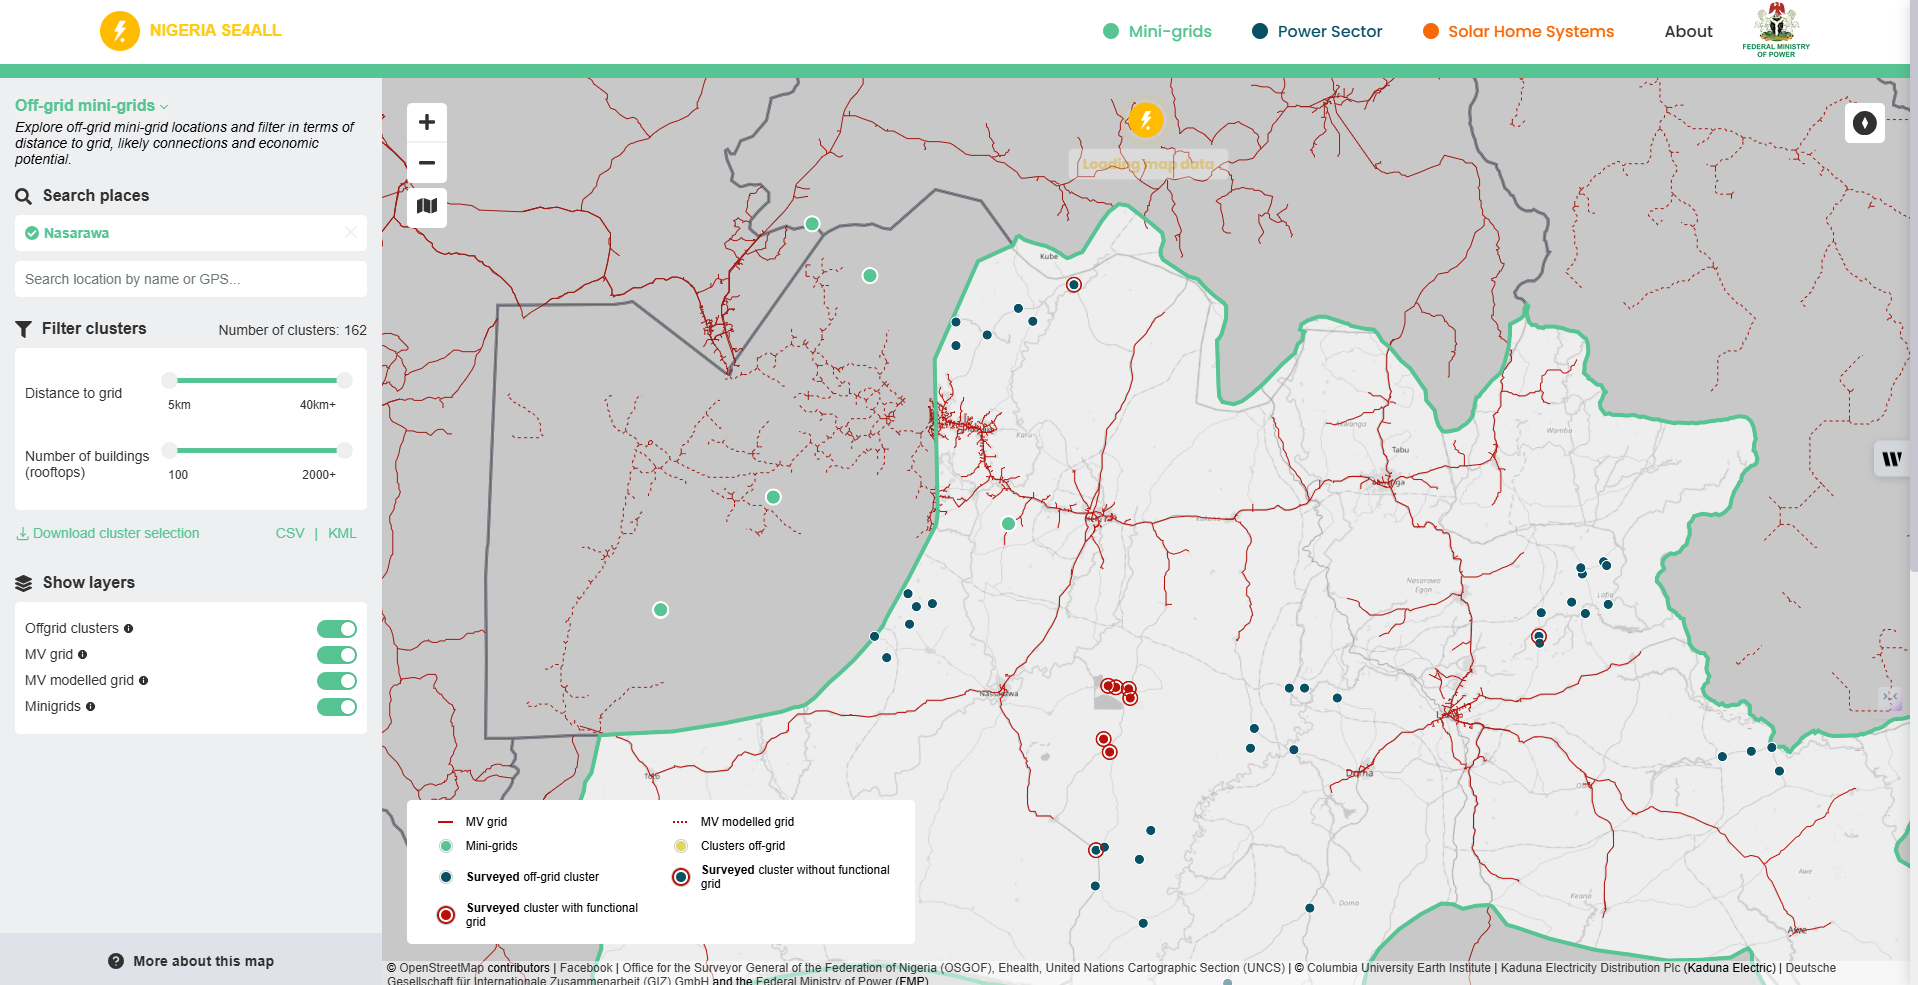Open More about this map
This screenshot has height=985, width=1918.
pyautogui.click(x=191, y=961)
